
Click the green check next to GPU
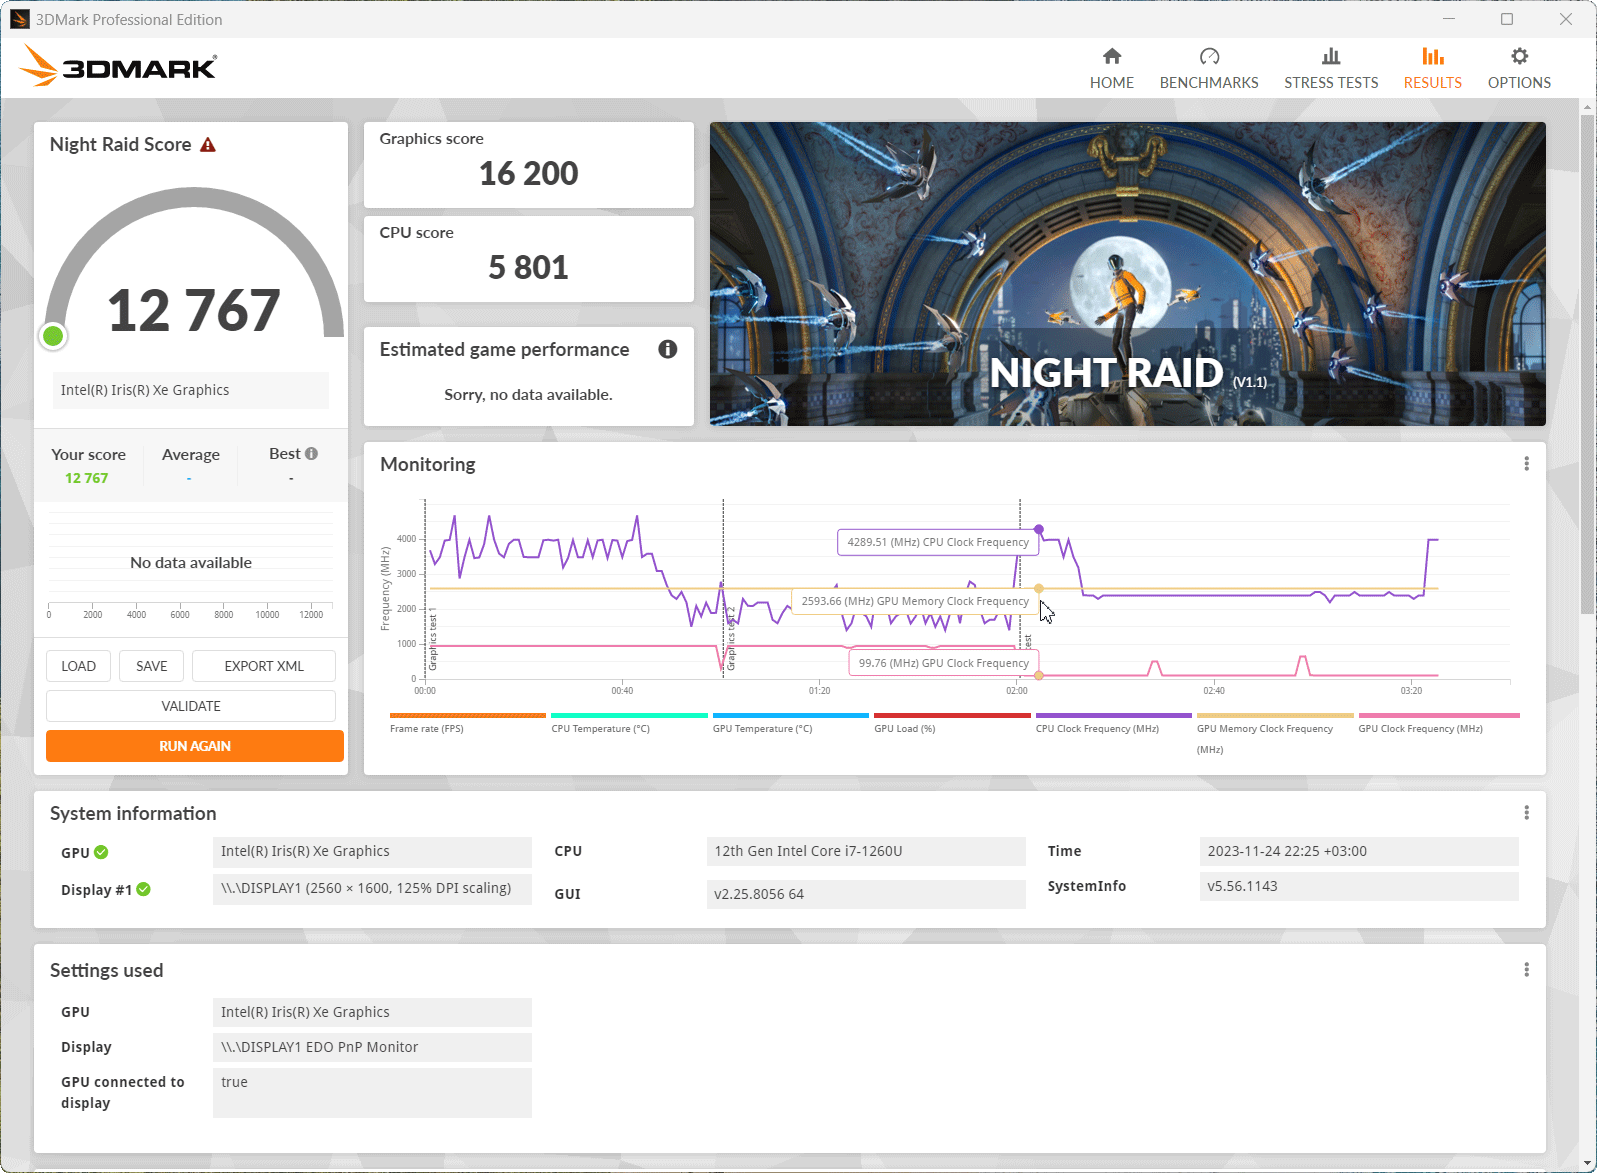(101, 853)
